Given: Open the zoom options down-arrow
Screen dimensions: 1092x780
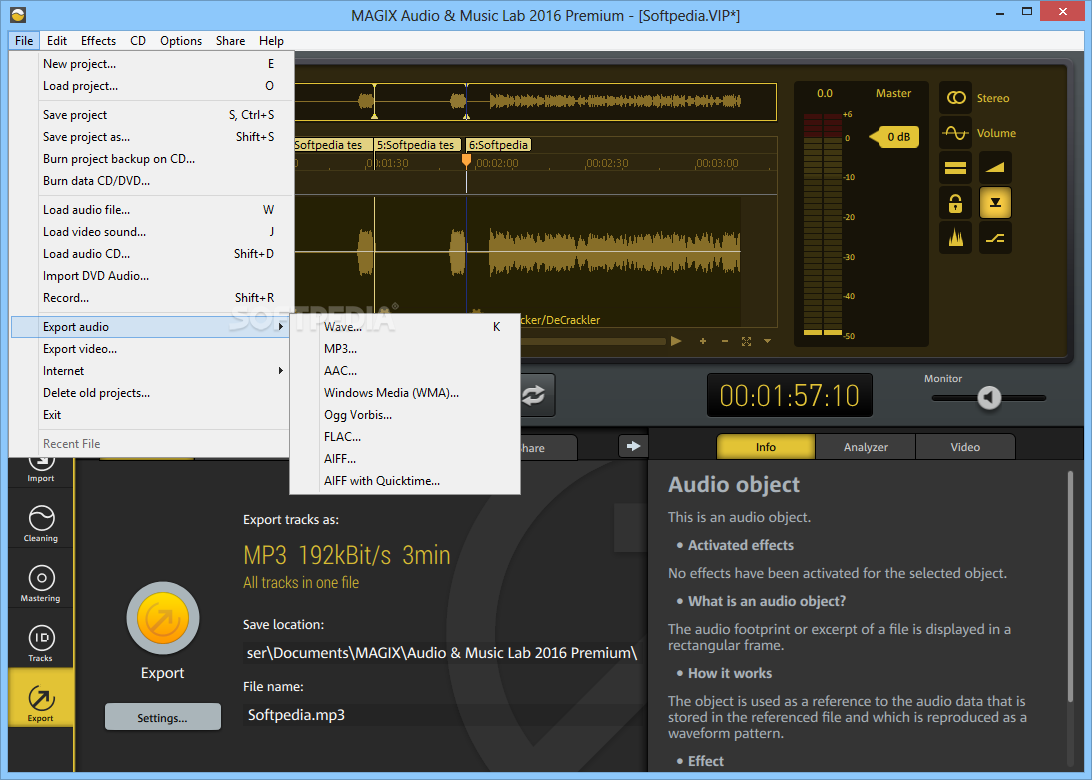Looking at the screenshot, I should point(767,341).
